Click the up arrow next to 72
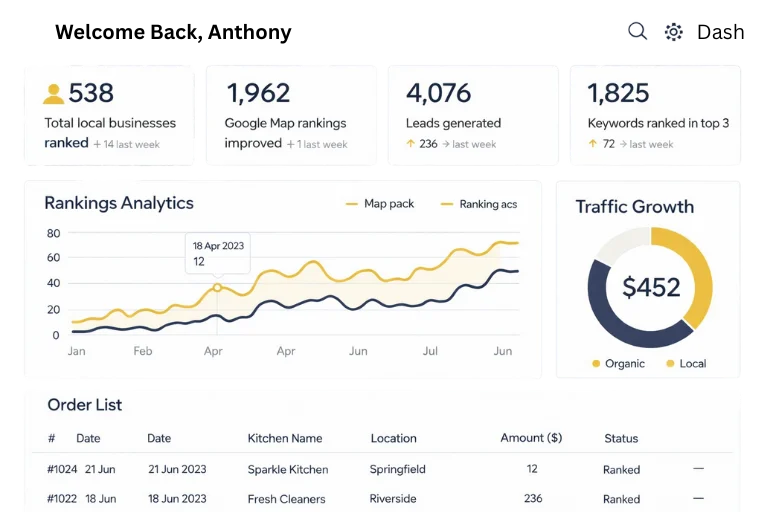Viewport: 768px width, 512px height. (593, 144)
